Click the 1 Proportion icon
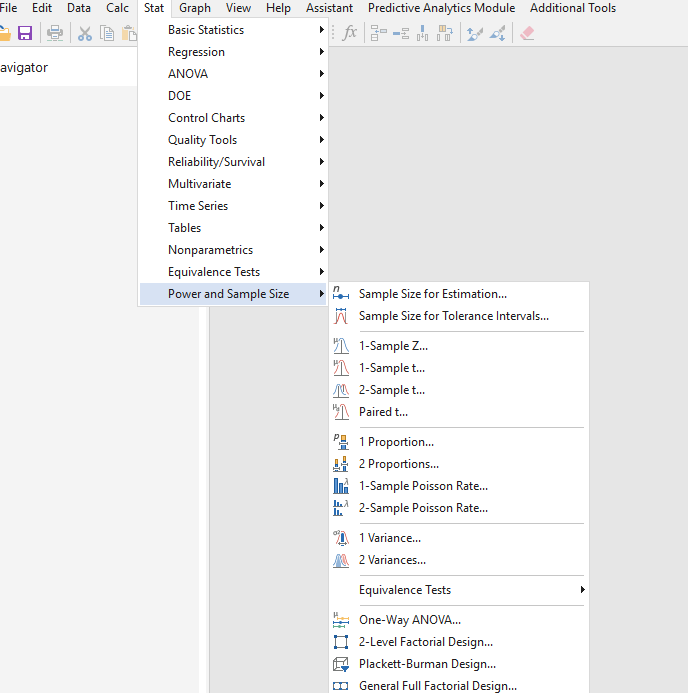The height and width of the screenshot is (693, 688). coord(341,442)
